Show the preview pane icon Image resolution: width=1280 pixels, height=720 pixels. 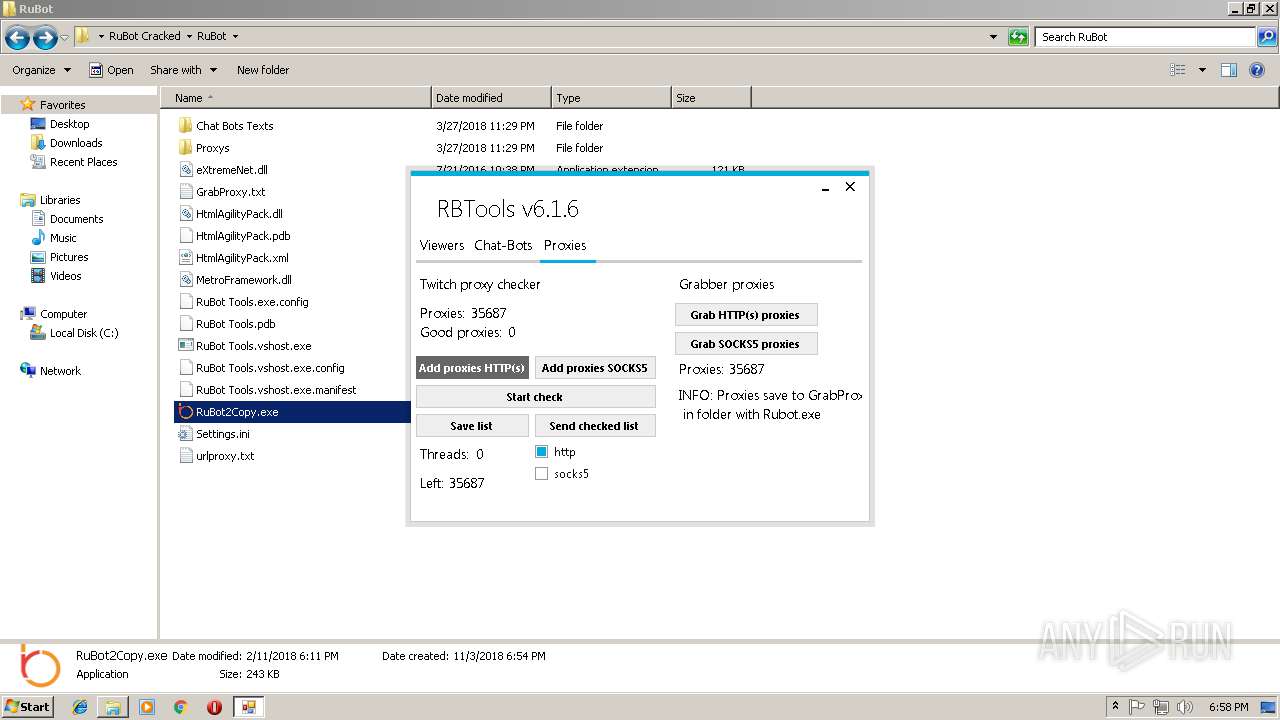(x=1229, y=70)
